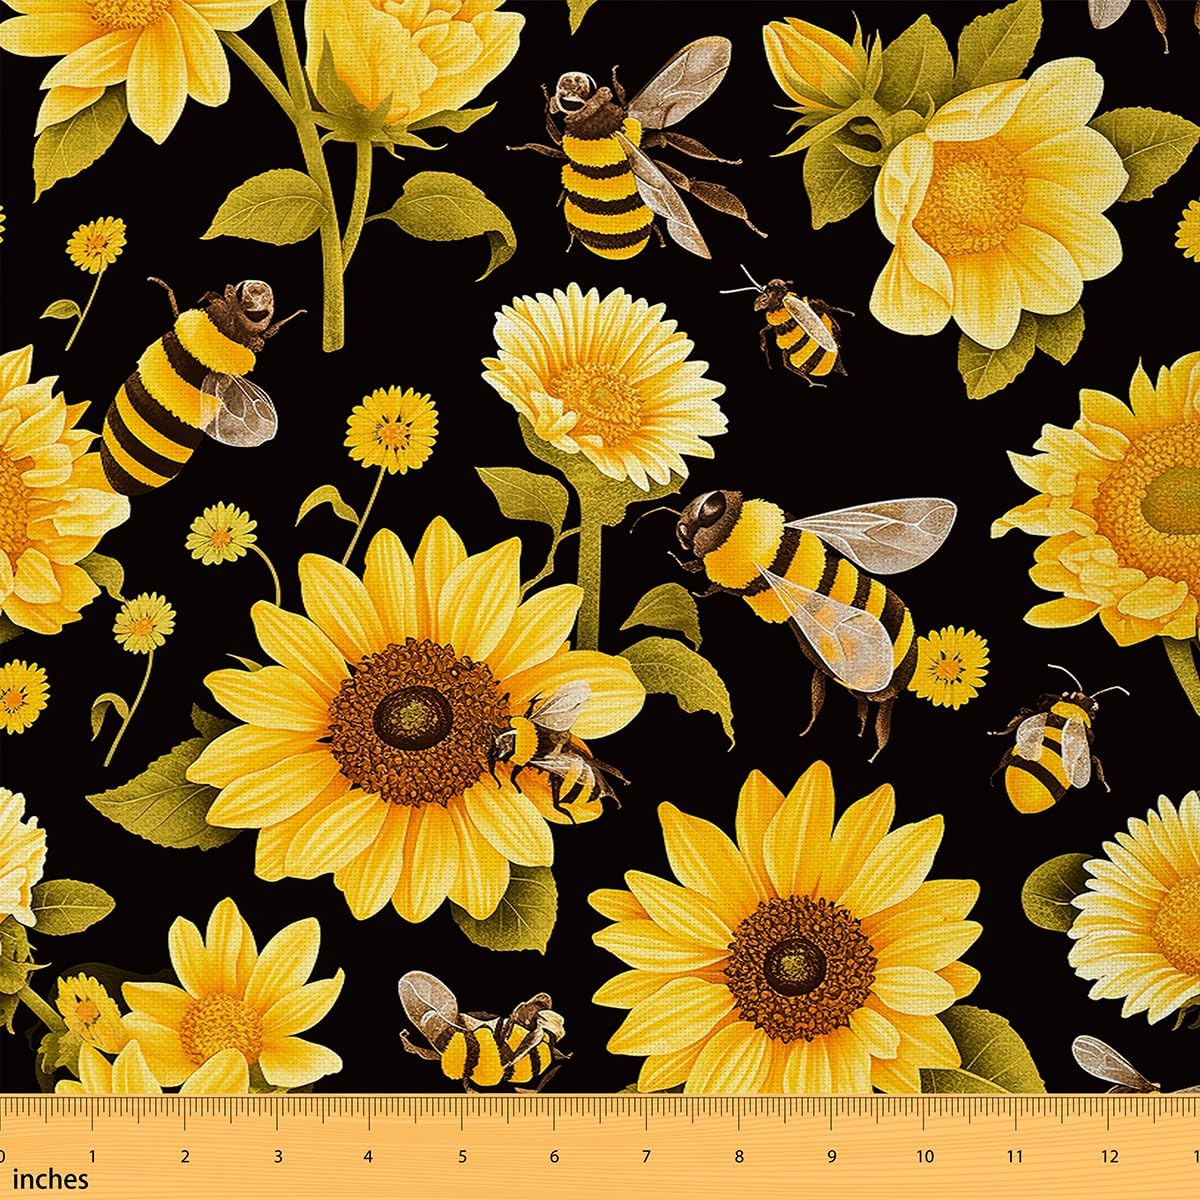The width and height of the screenshot is (1200, 1200).
Task: Click the number 10 on the ruler
Action: click(x=925, y=1157)
